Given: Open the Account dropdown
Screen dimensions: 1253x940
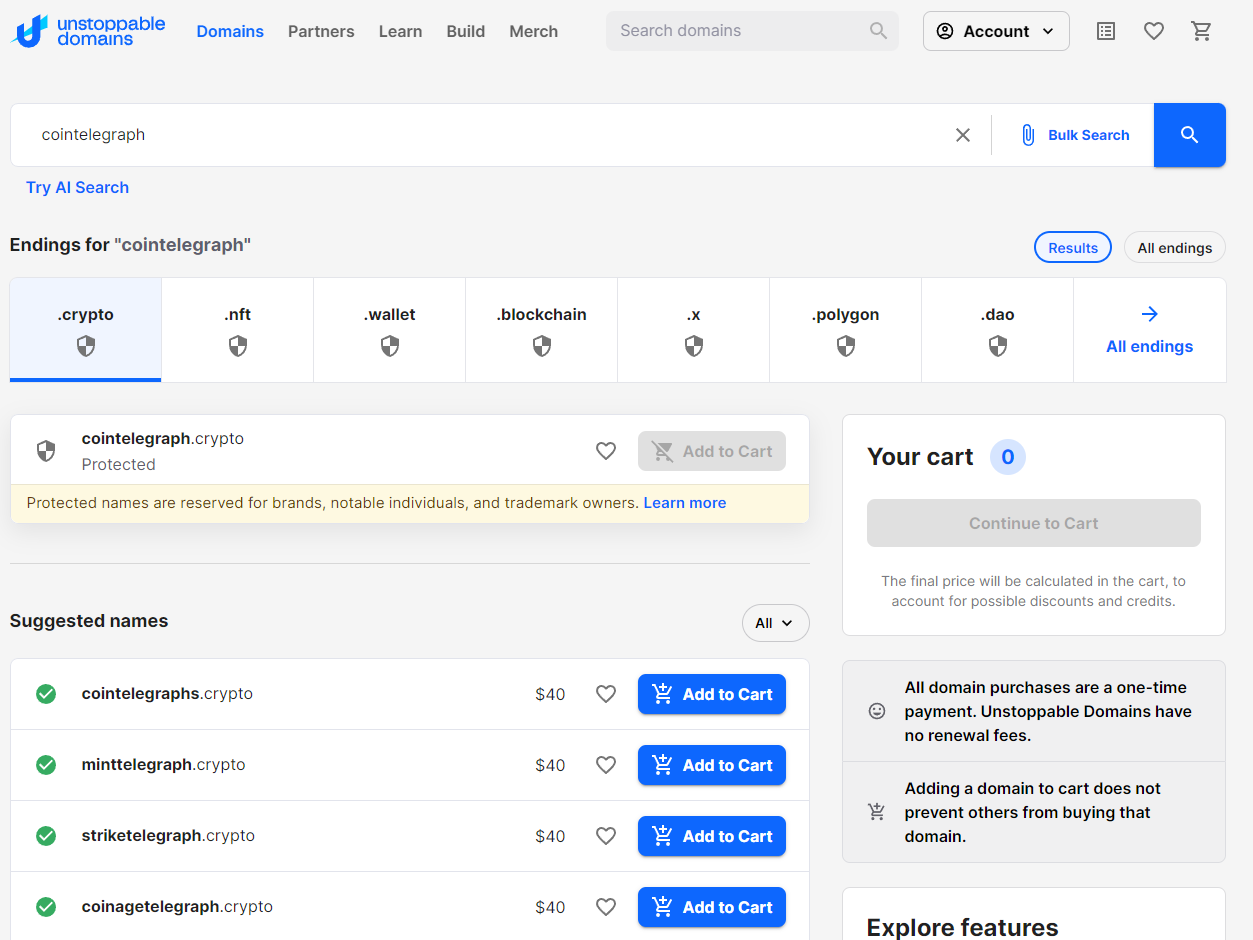Looking at the screenshot, I should coord(996,31).
